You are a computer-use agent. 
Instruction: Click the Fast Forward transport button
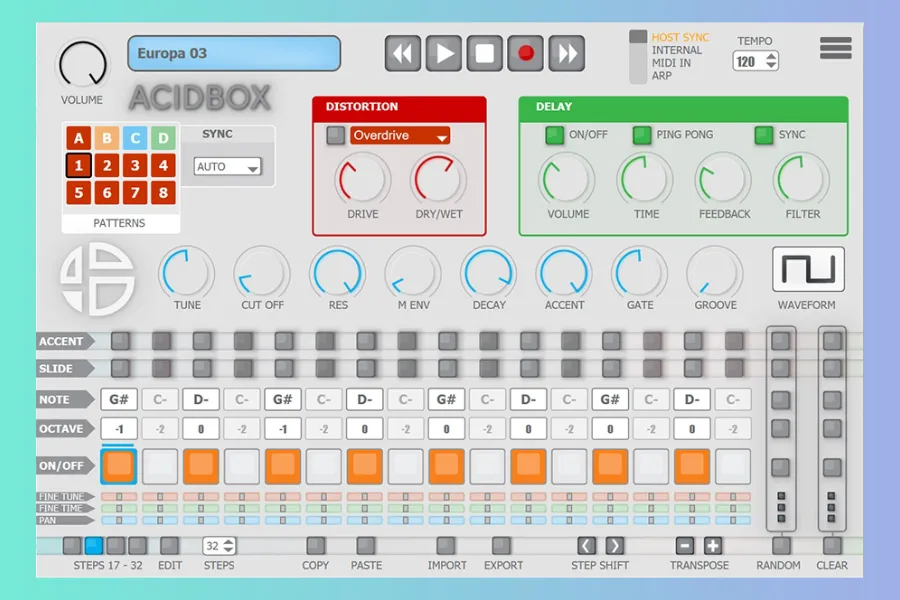tap(566, 53)
